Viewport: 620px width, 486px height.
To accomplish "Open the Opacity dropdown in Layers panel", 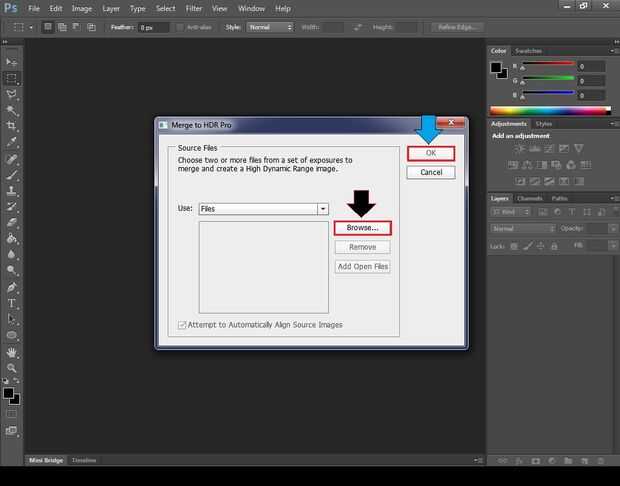I will coord(613,229).
